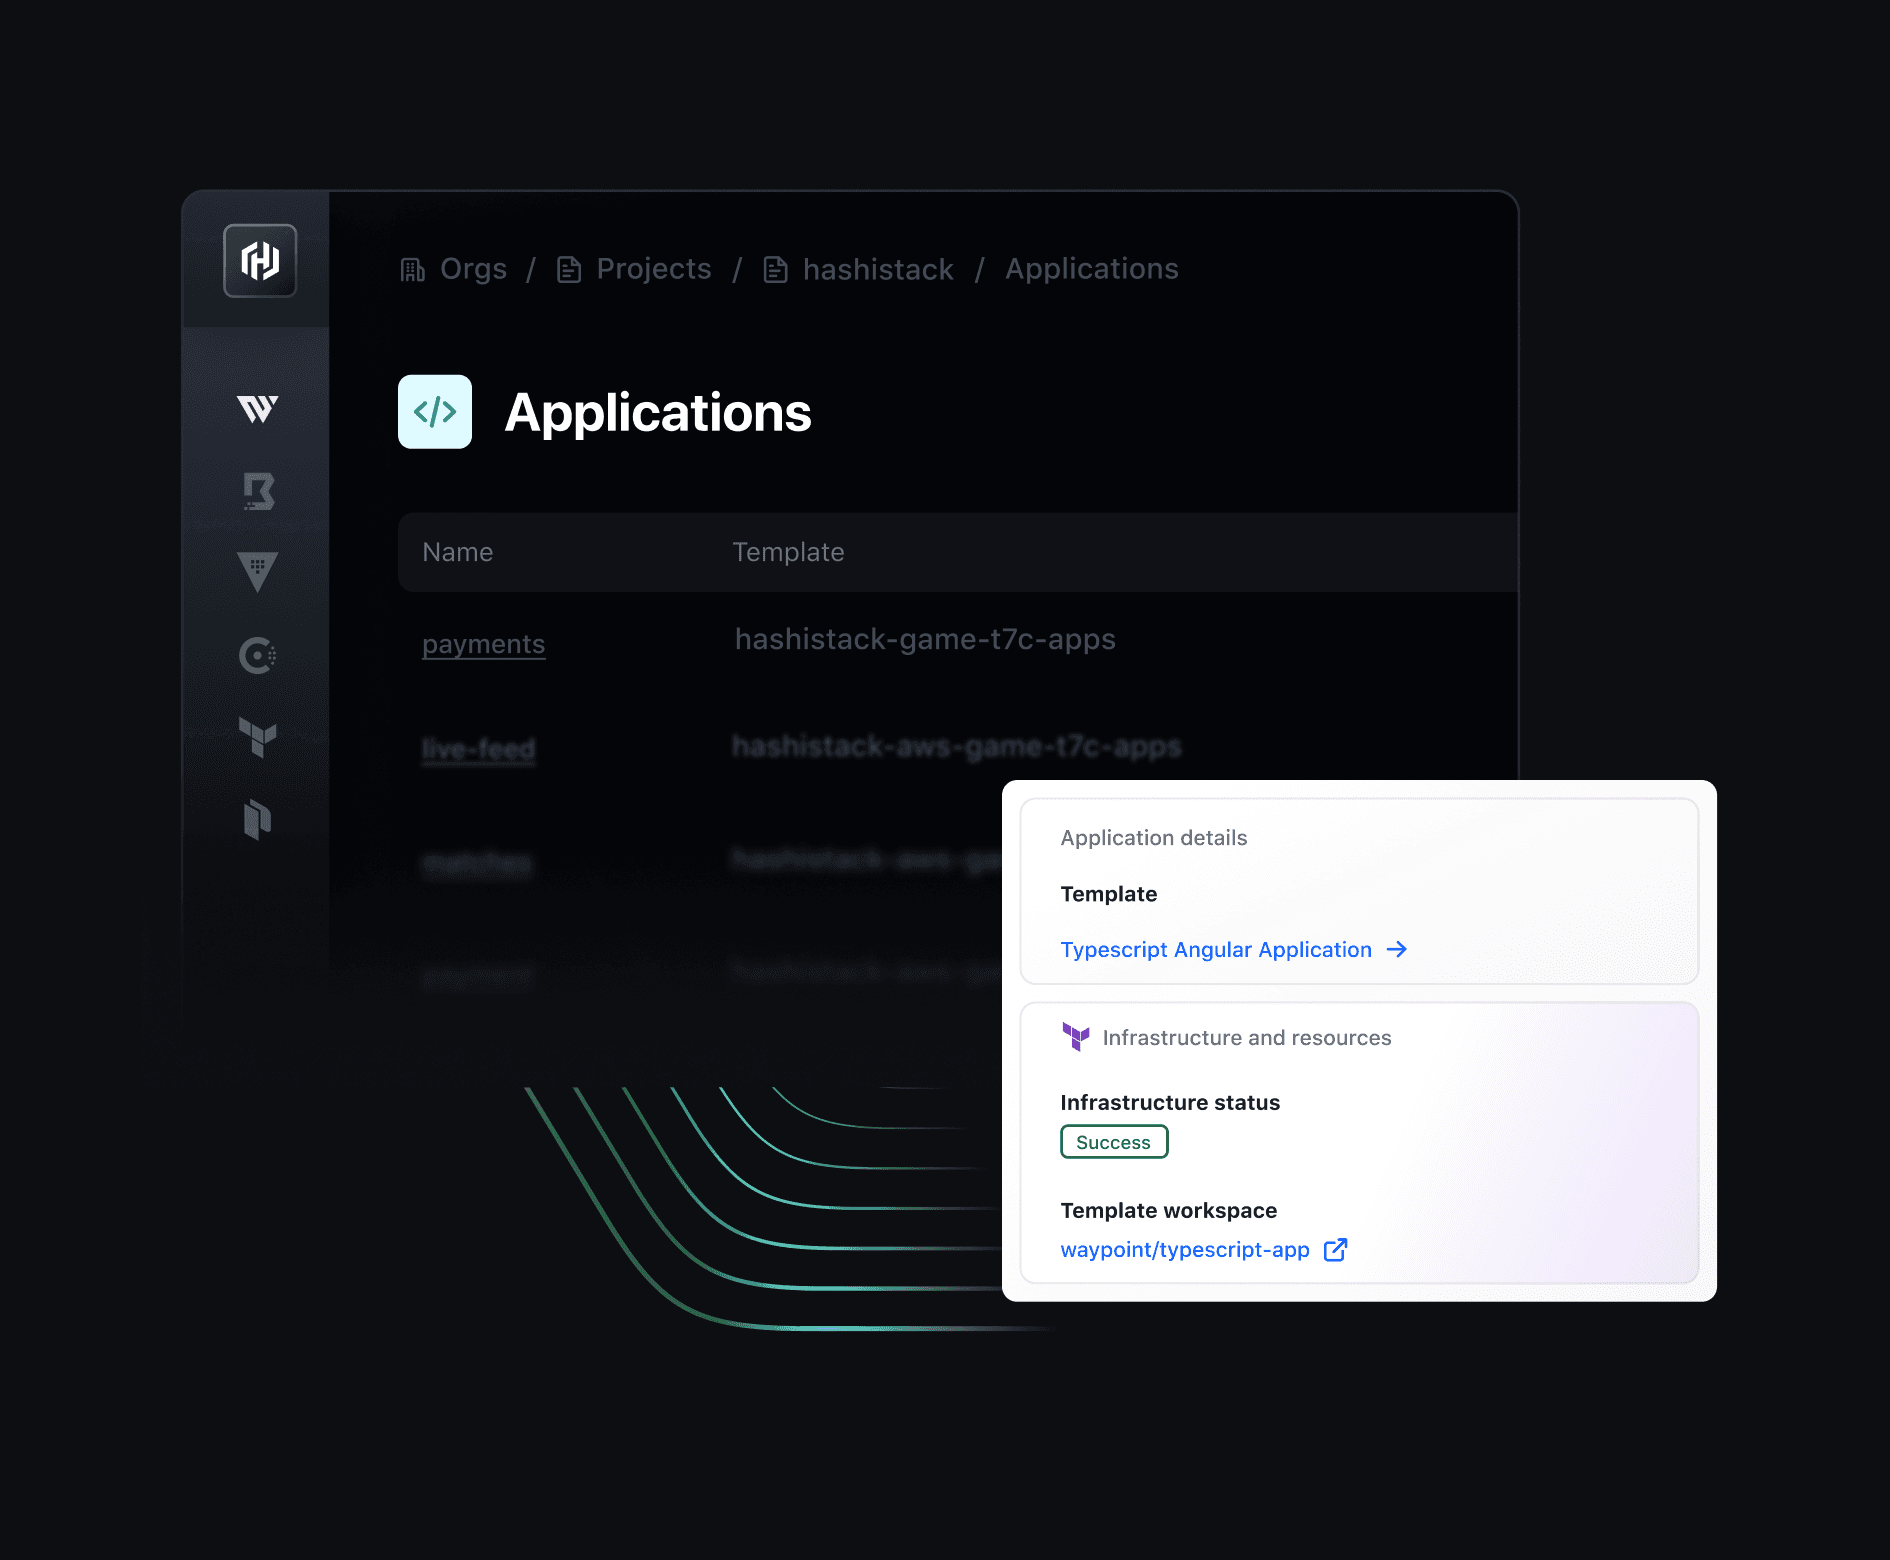Click the purple Terraform logo in details card

[x=1076, y=1037]
